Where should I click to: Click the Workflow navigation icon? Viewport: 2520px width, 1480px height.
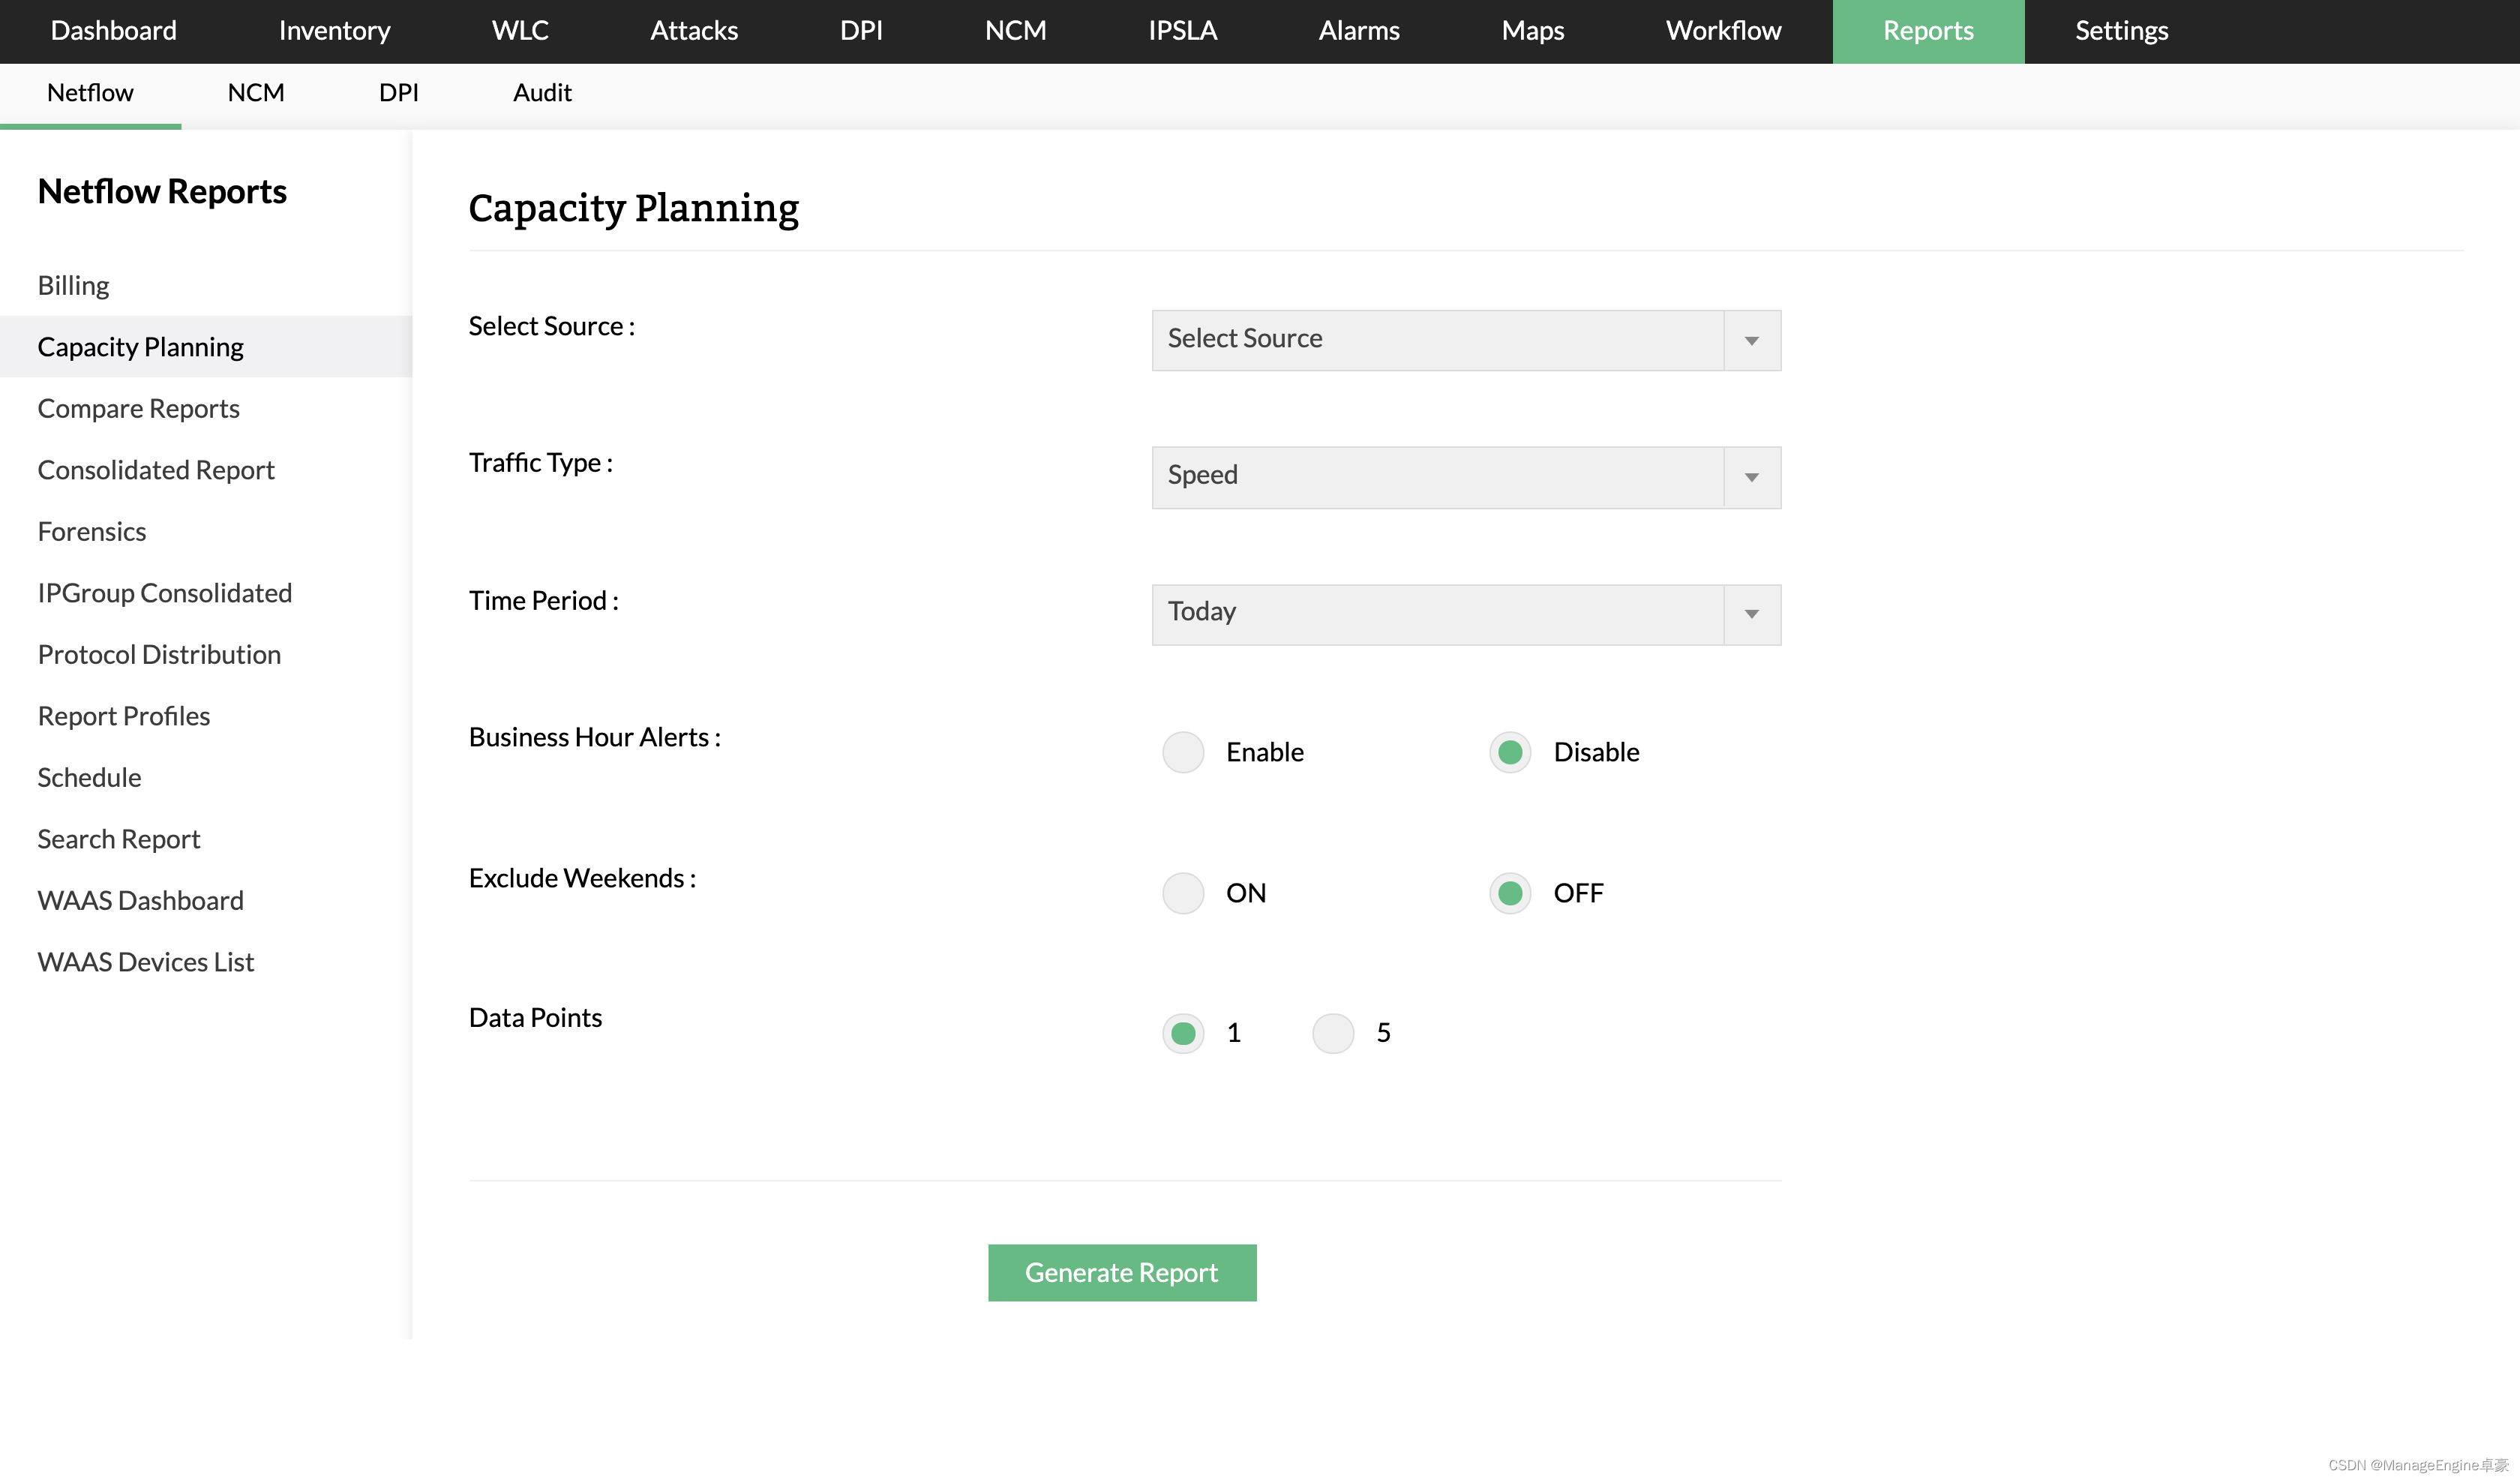pos(1722,30)
